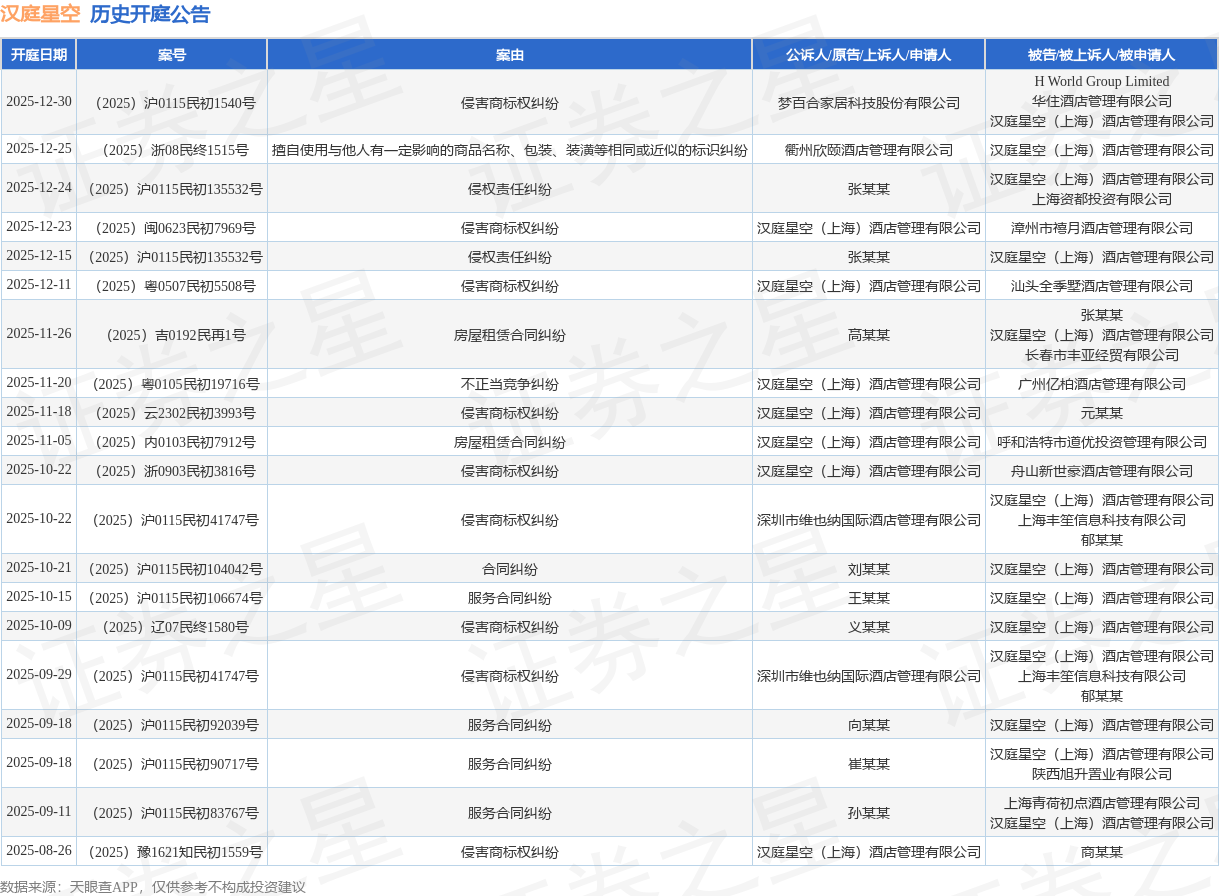
Task: Click defendant 陕西旭升置业有限公司
Action: 1102,774
